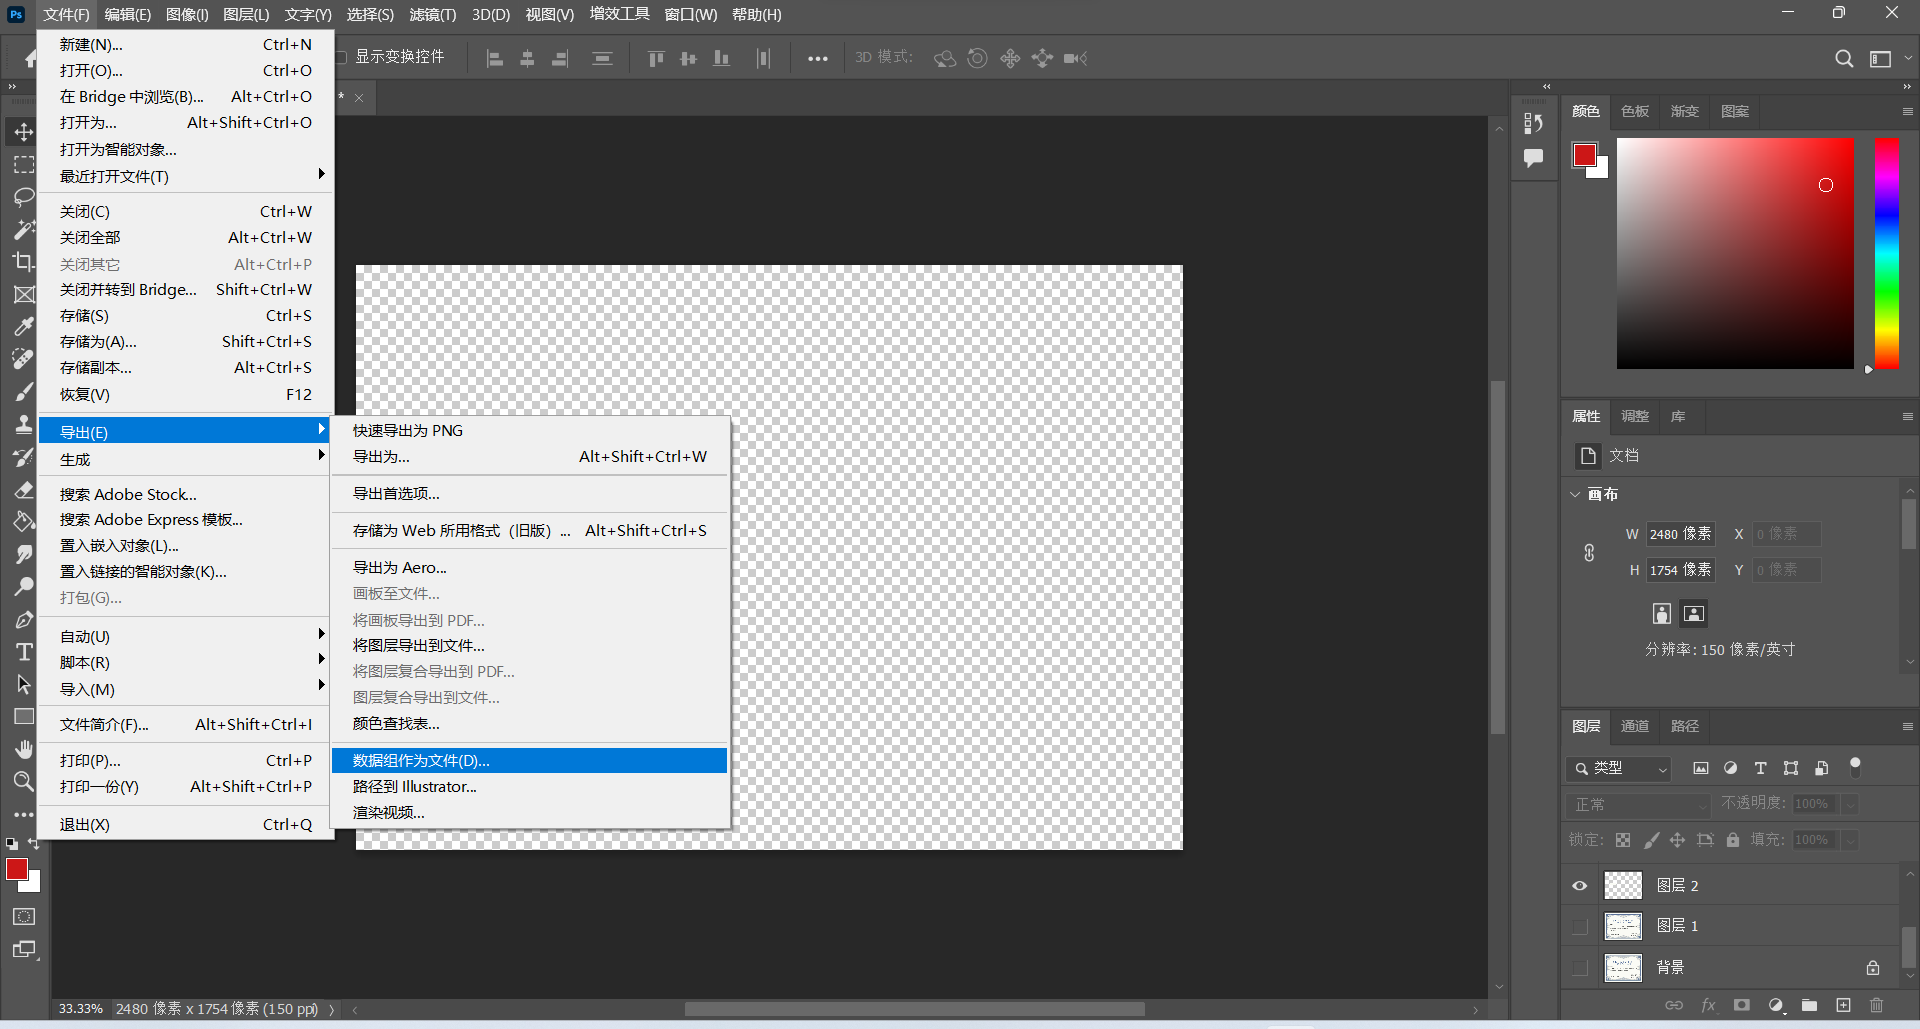This screenshot has height=1029, width=1920.
Task: Click the delete layer trash icon
Action: click(x=1876, y=1005)
